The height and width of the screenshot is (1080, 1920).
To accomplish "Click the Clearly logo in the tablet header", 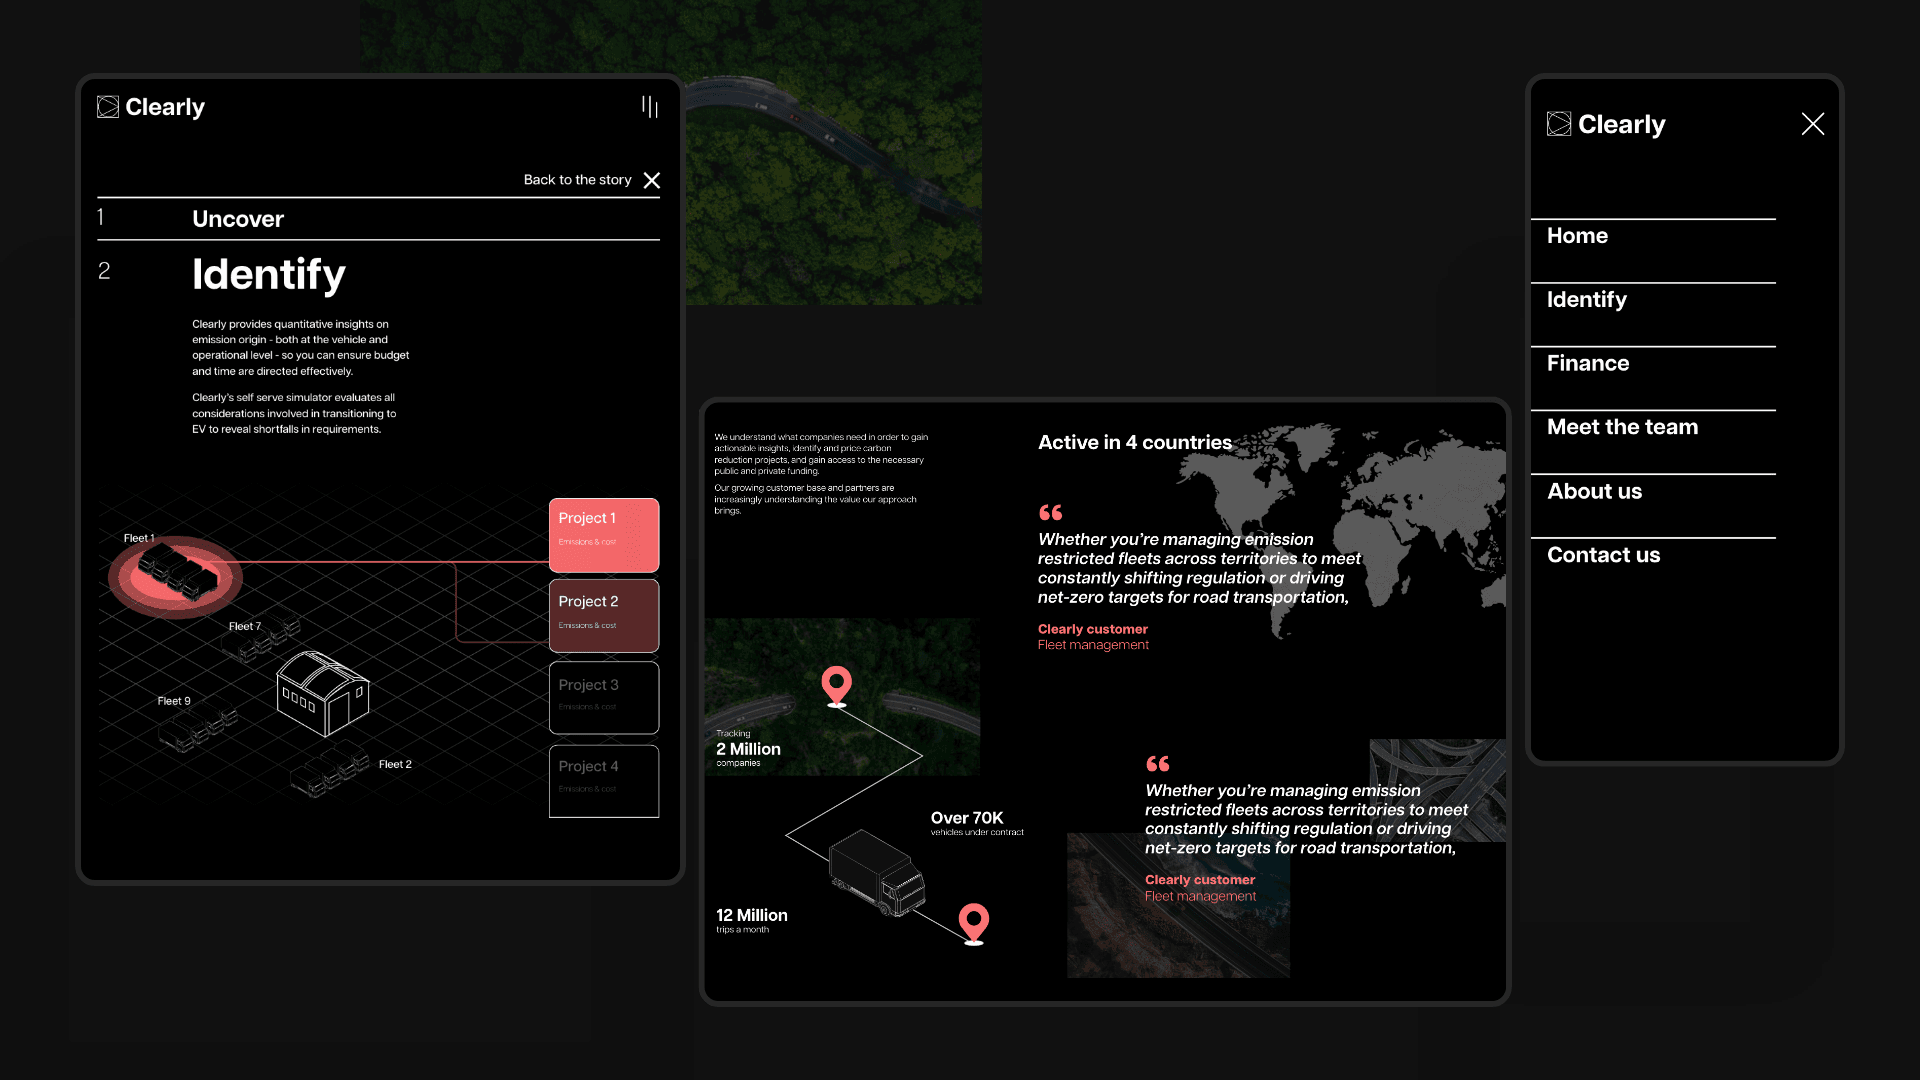I will click(x=151, y=107).
